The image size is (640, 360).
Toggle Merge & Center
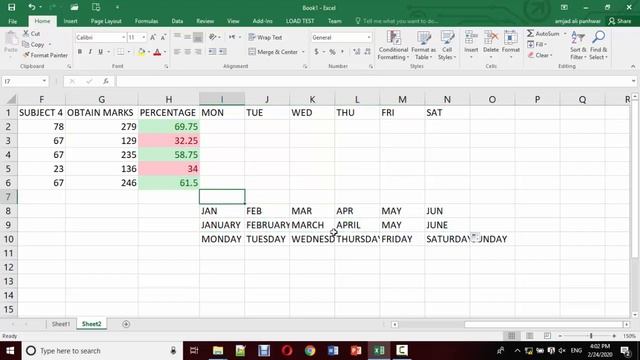[x=273, y=52]
